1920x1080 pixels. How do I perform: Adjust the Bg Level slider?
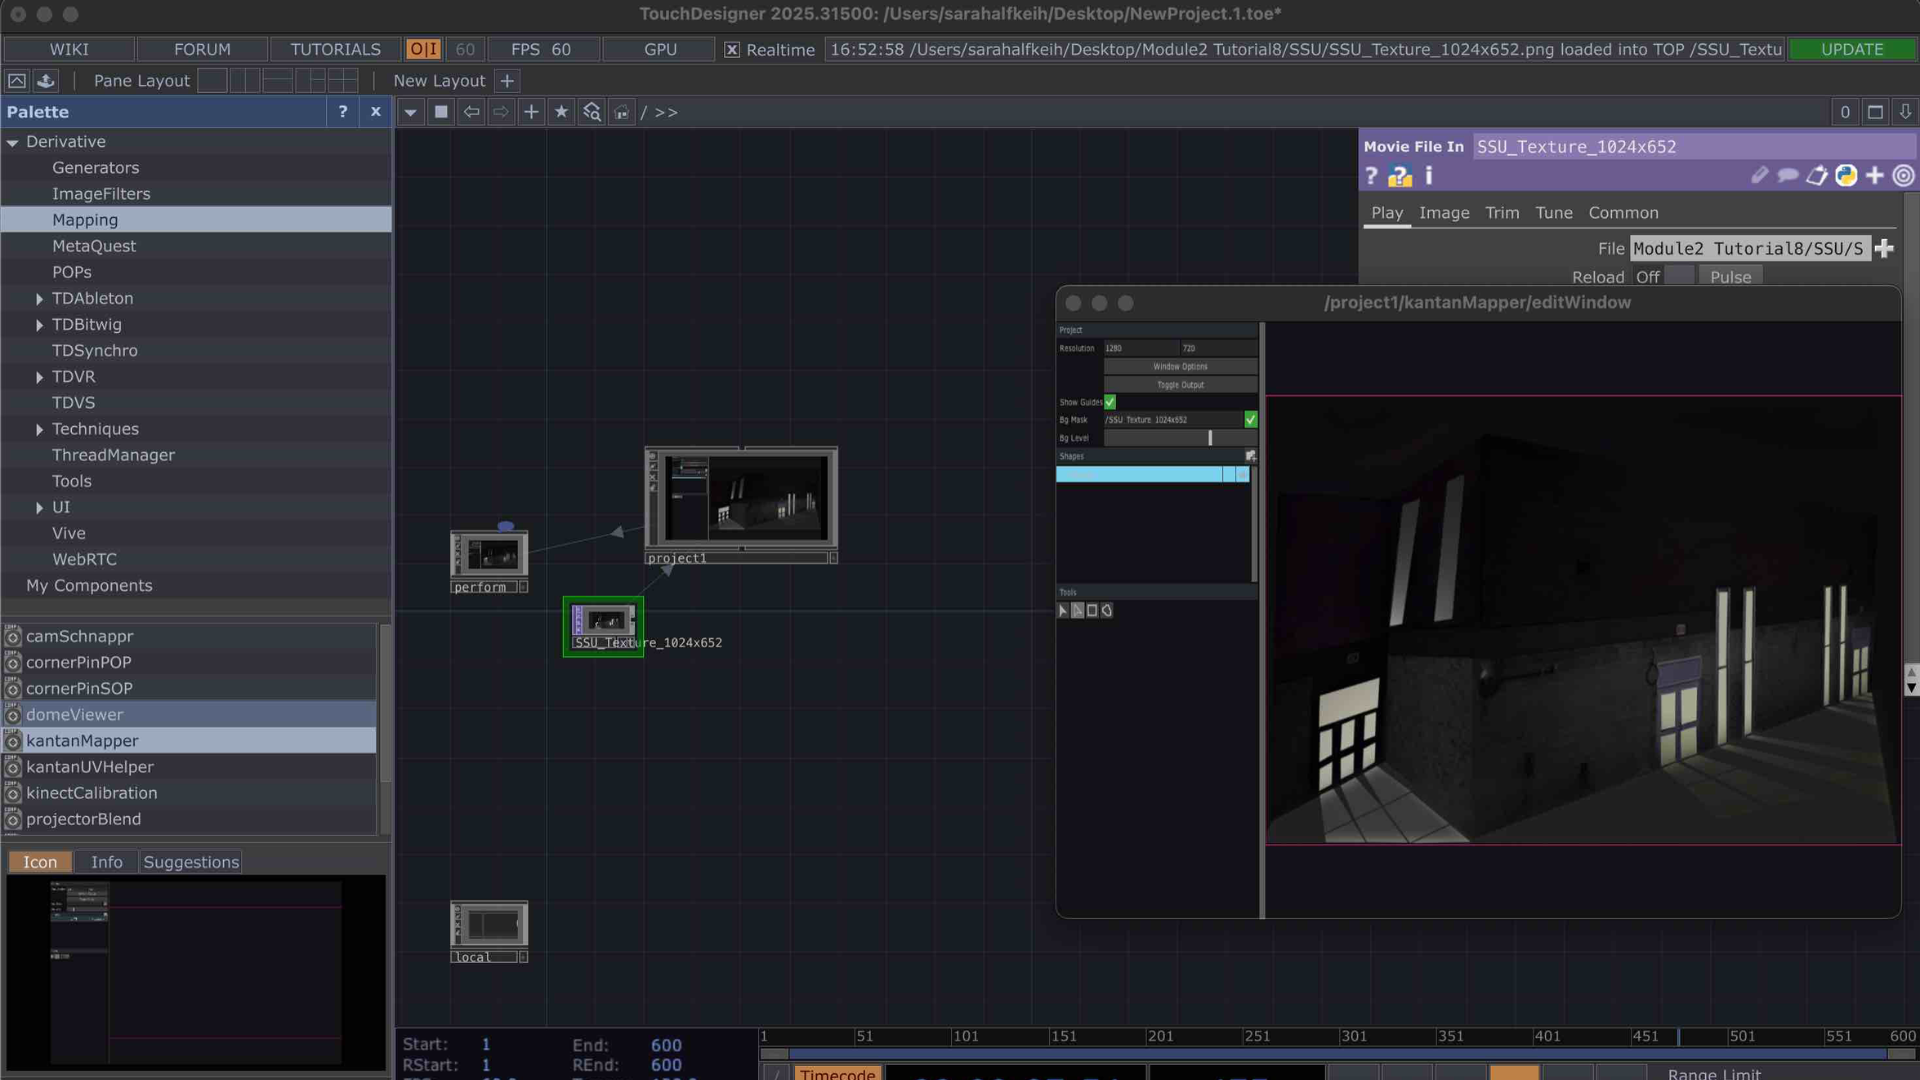pyautogui.click(x=1210, y=438)
